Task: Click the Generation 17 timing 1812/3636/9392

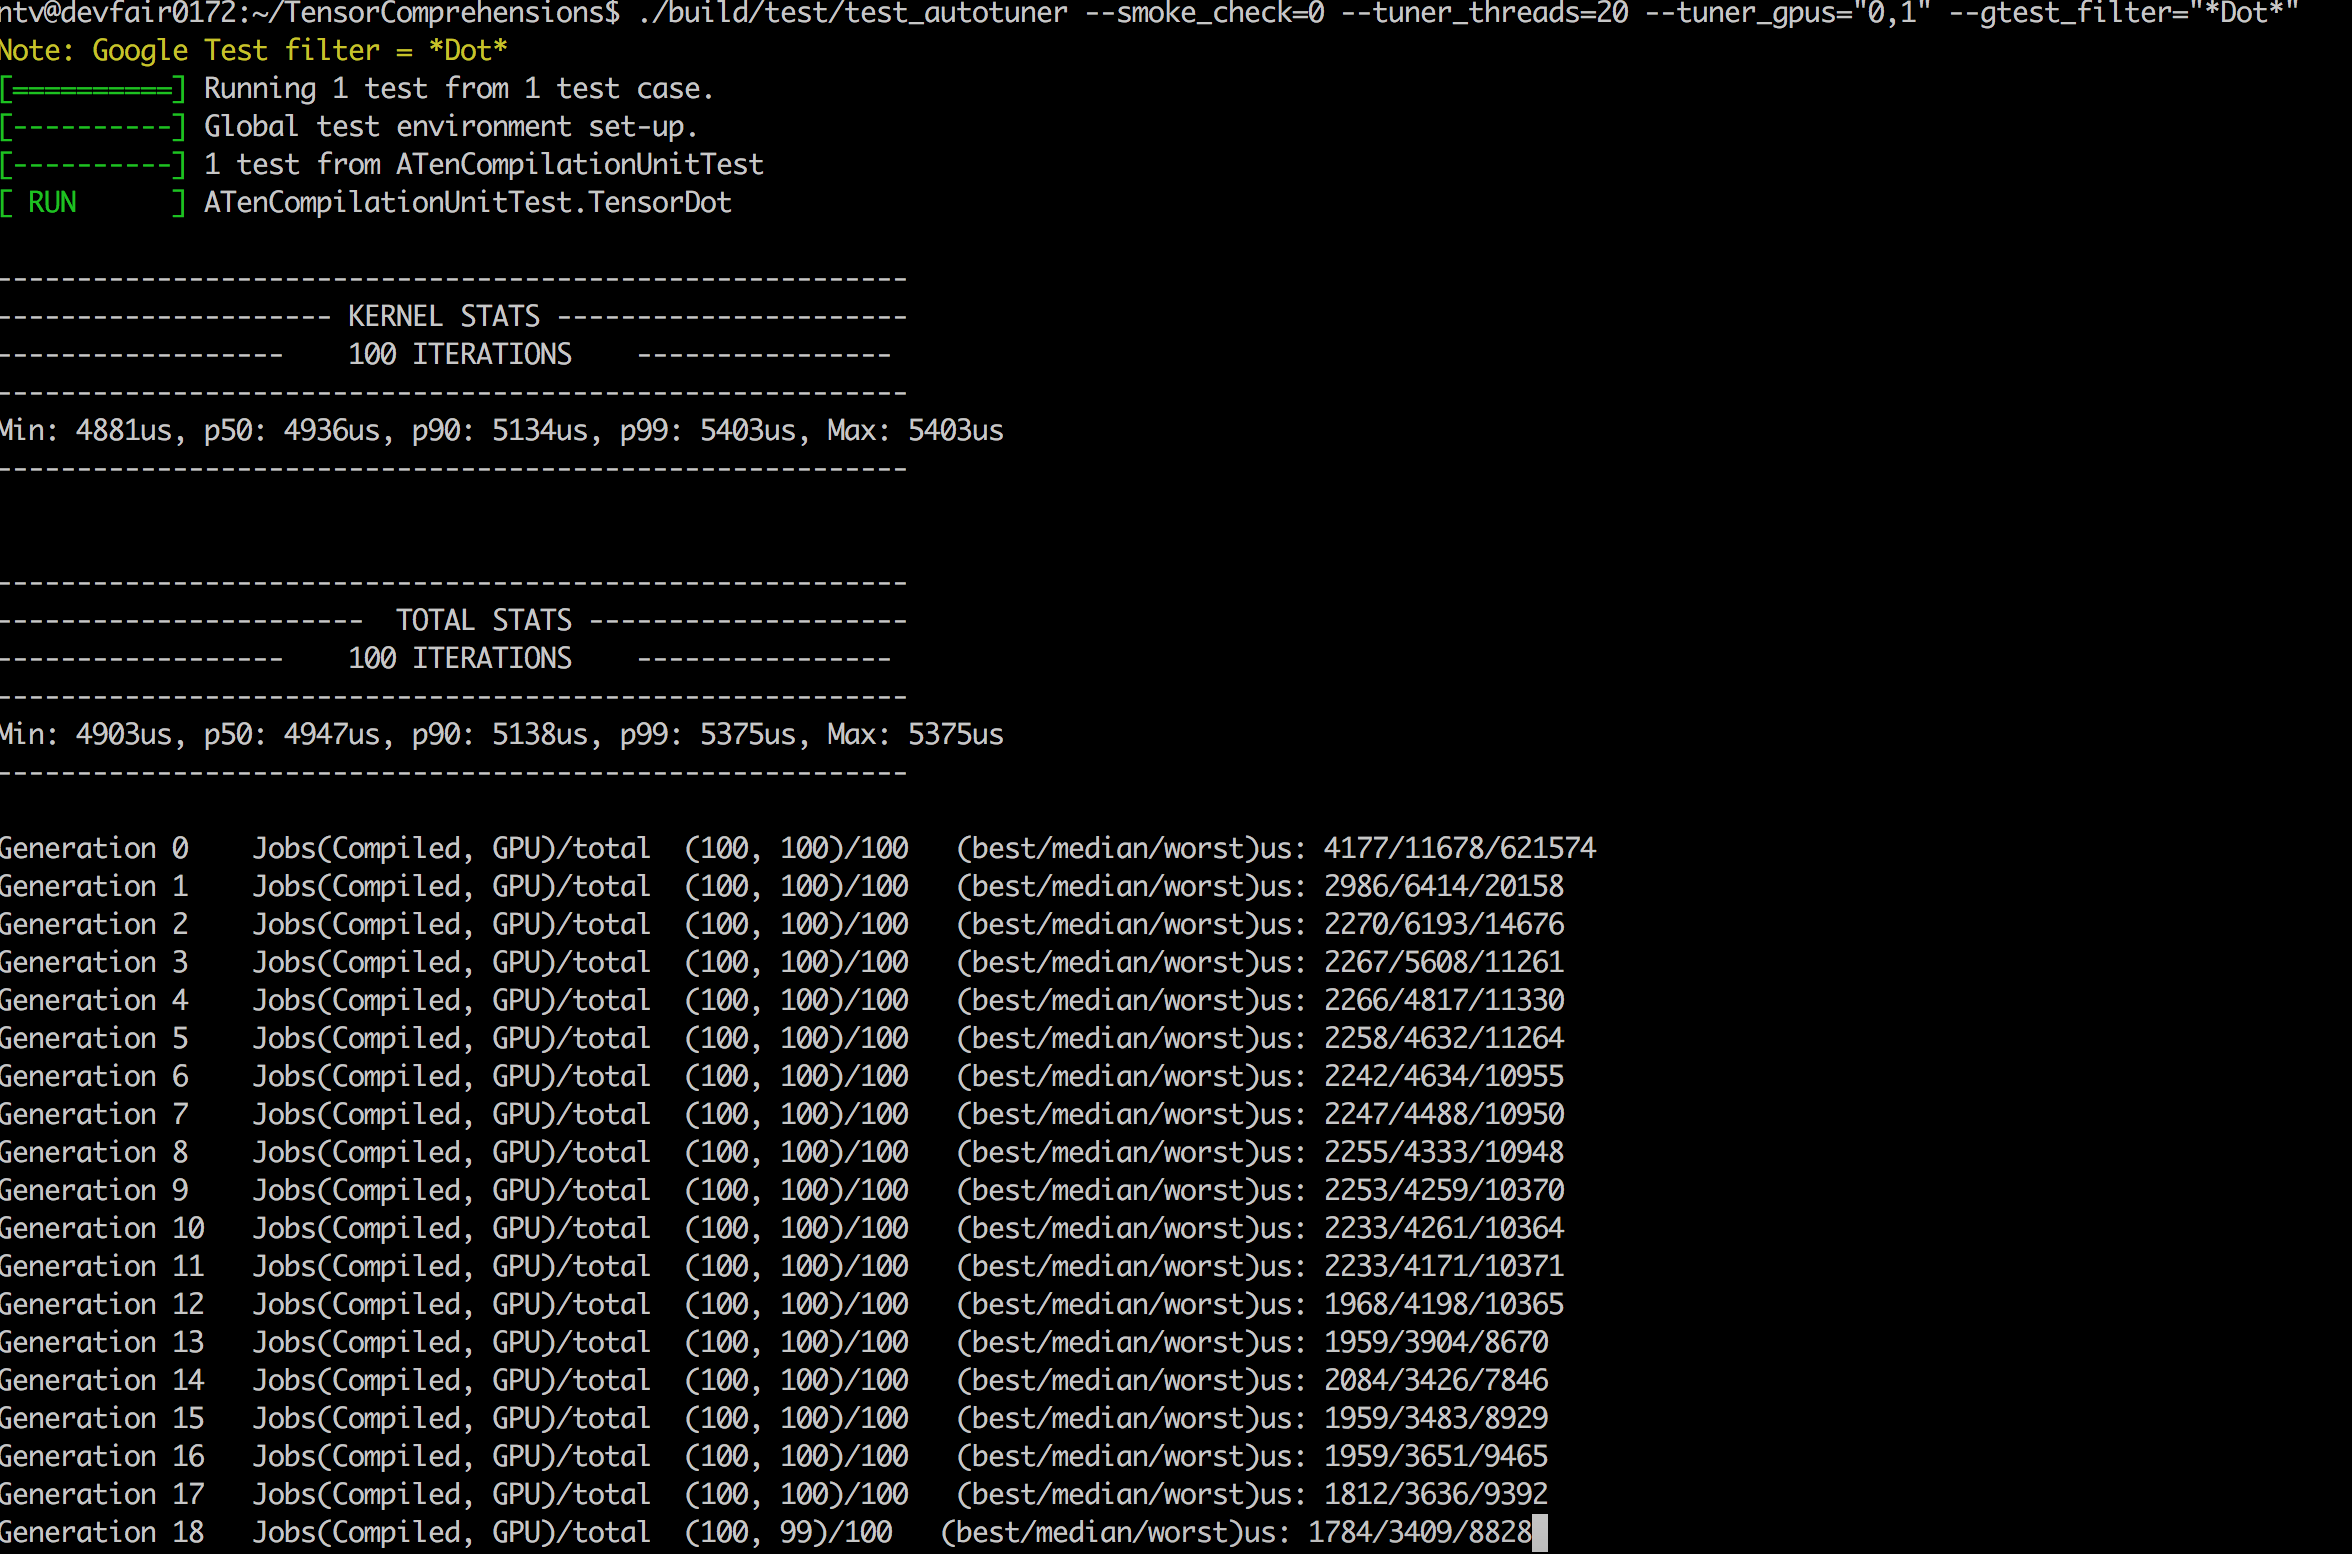Action: [x=1435, y=1495]
